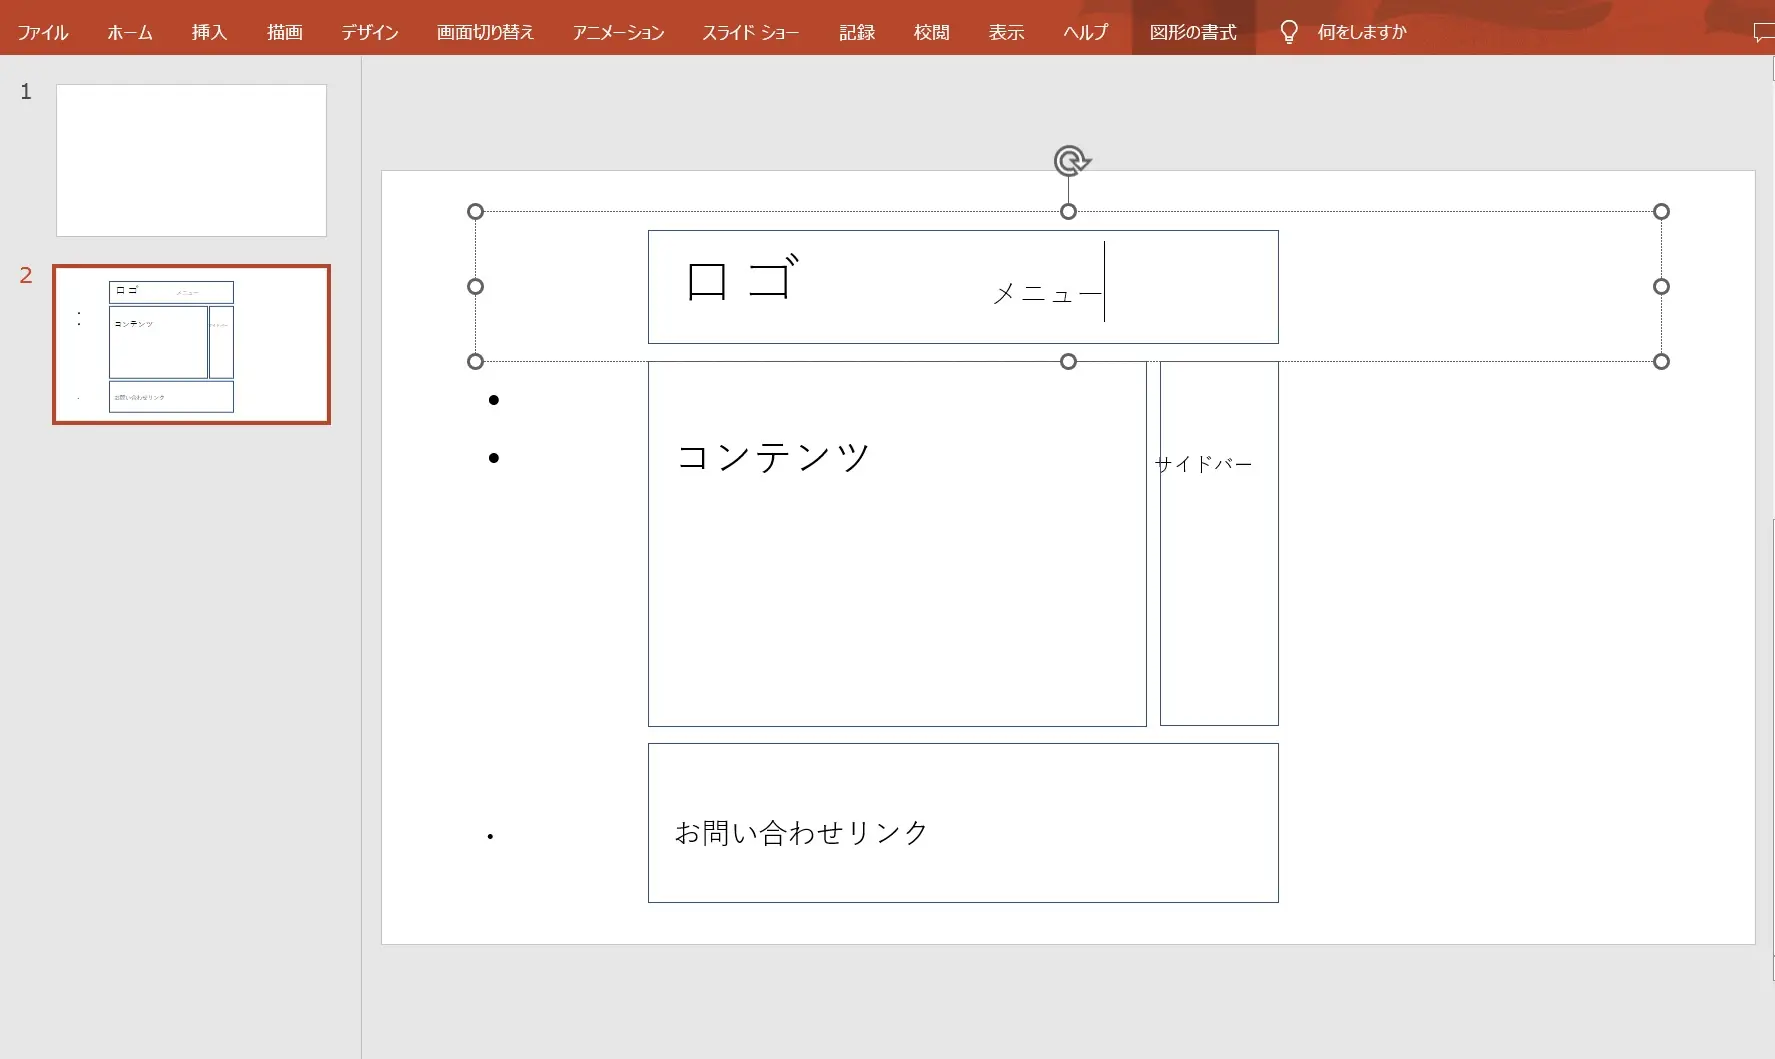1775x1059 pixels.
Task: Open the 画面切り替え tab
Action: [484, 31]
